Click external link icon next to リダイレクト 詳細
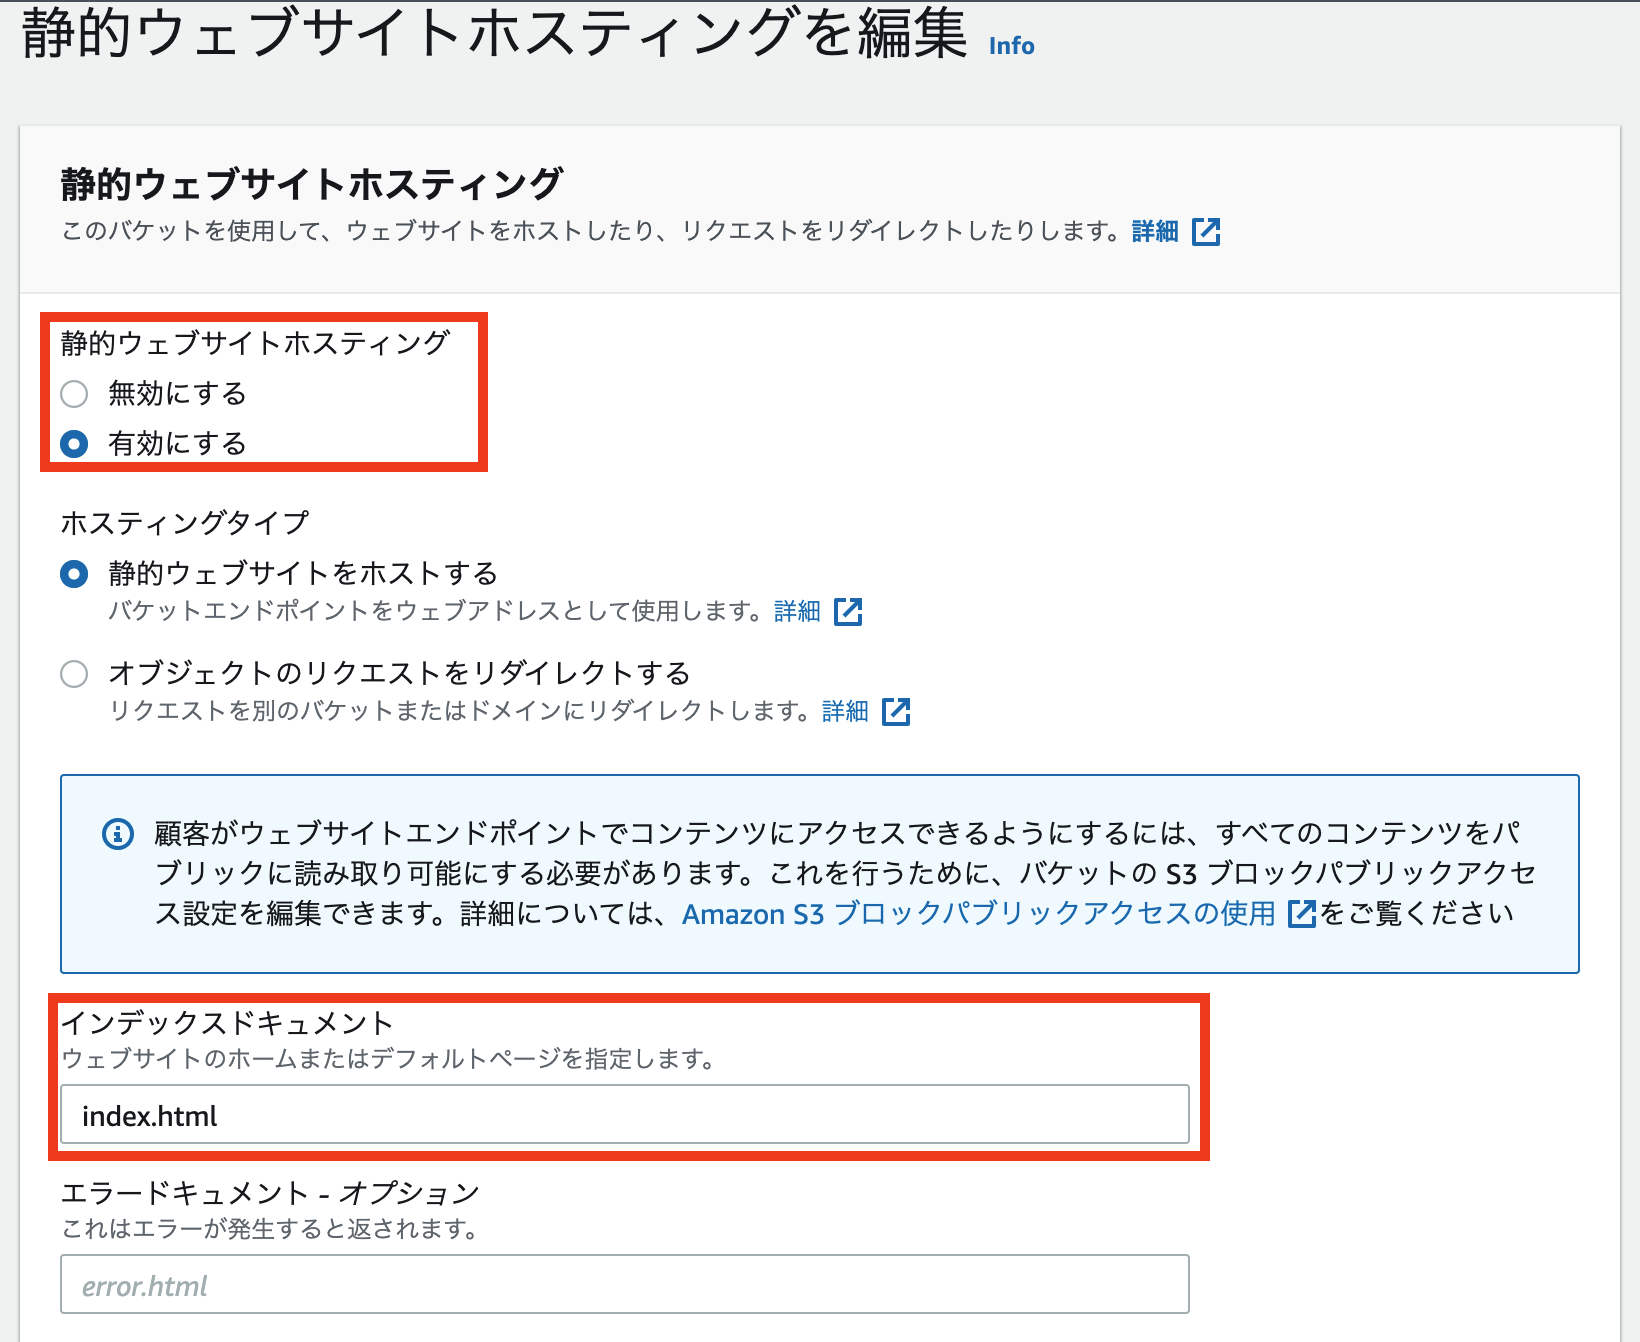 (x=898, y=711)
